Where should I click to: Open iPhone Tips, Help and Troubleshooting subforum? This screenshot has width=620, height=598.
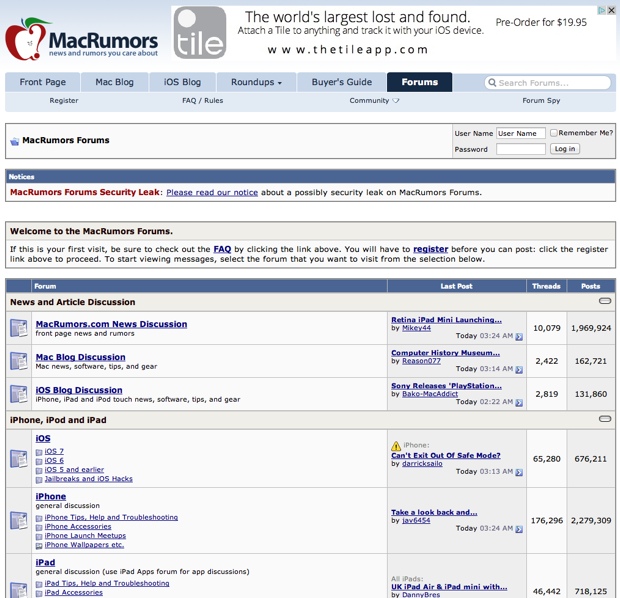111,517
